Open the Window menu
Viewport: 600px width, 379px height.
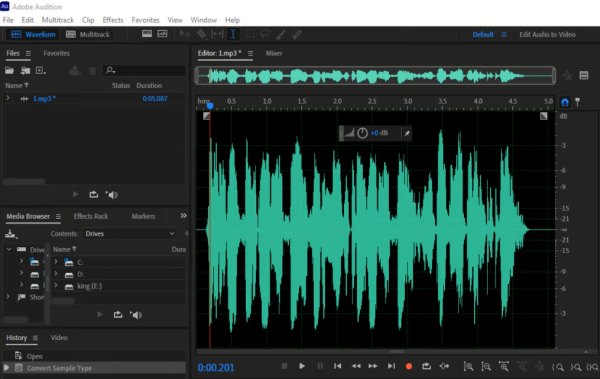pos(204,20)
